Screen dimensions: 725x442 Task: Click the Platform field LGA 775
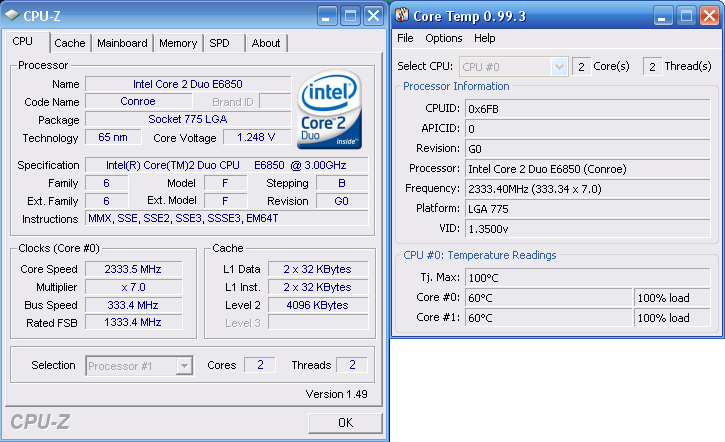[587, 209]
